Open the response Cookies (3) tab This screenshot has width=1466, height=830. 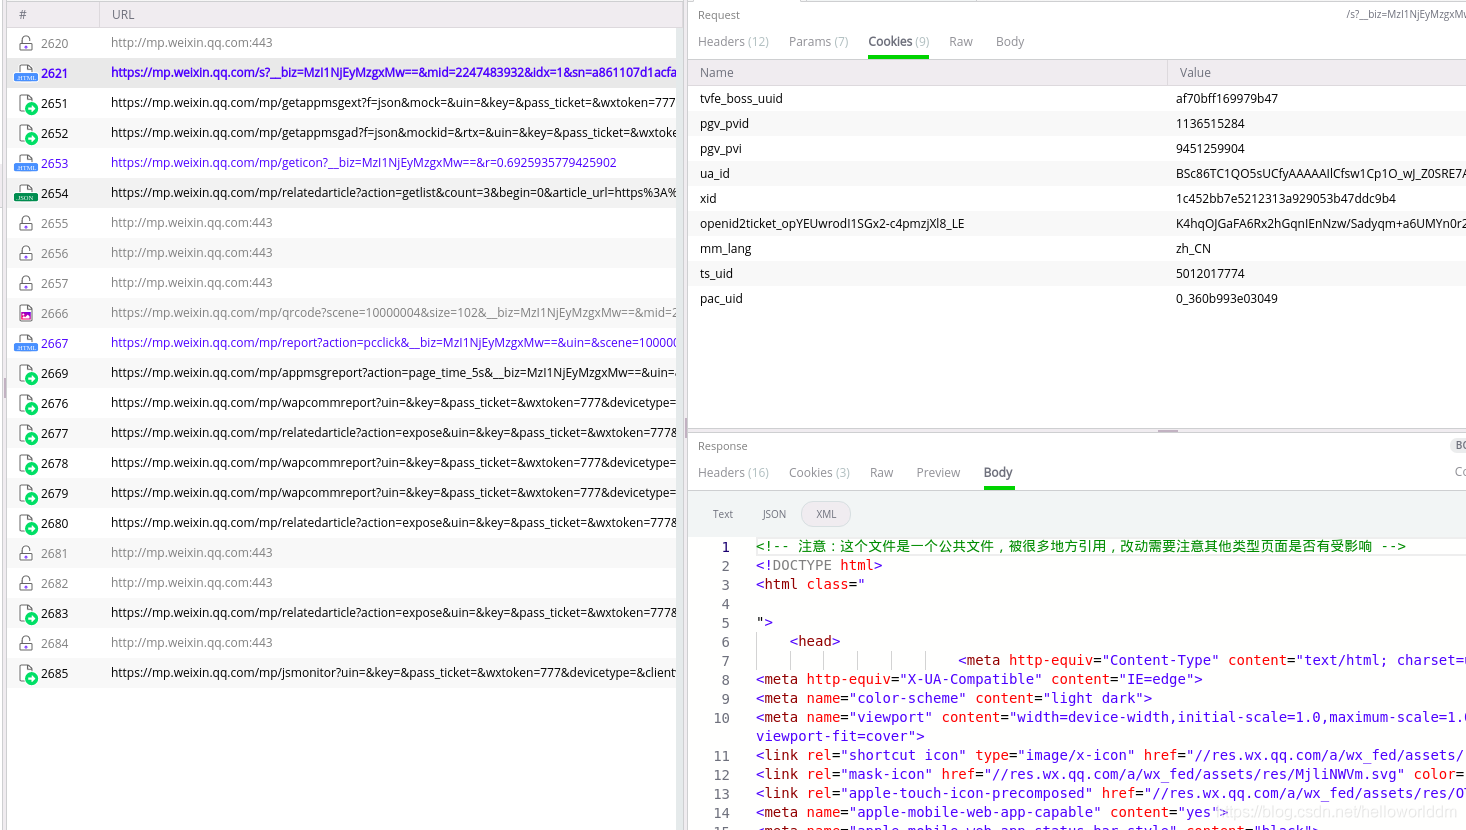(x=819, y=473)
